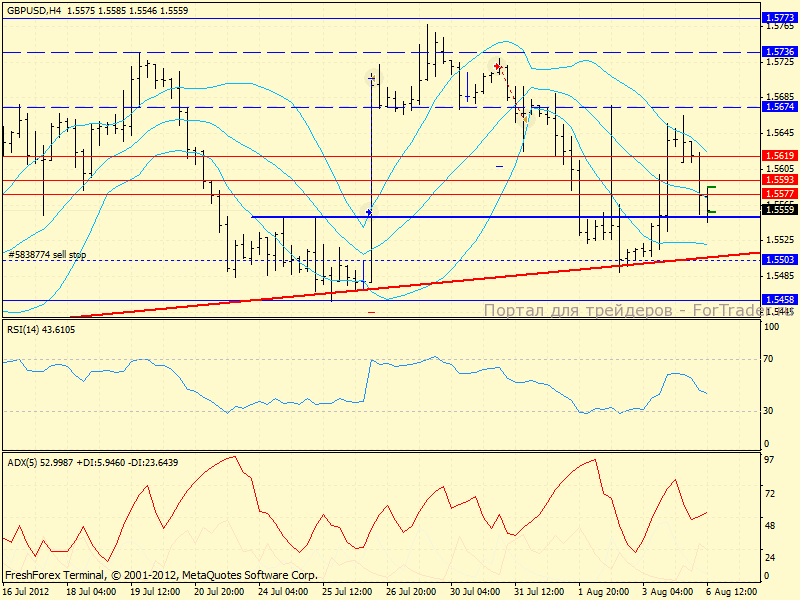Click the 1.5736 price level label
800x600 pixels.
coord(780,52)
